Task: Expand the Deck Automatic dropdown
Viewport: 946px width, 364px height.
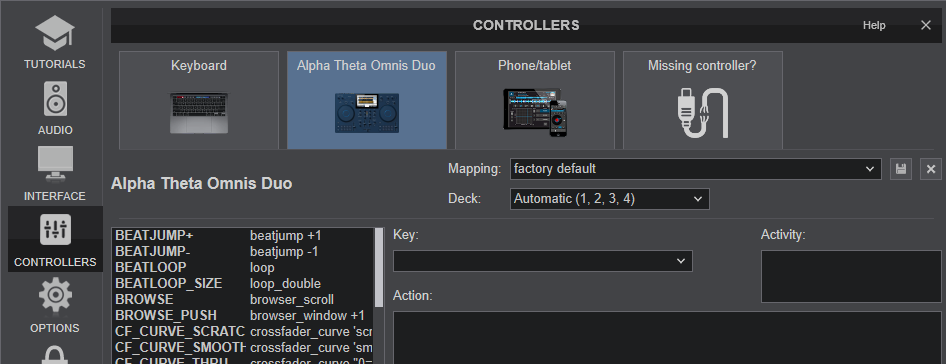Action: tap(609, 199)
